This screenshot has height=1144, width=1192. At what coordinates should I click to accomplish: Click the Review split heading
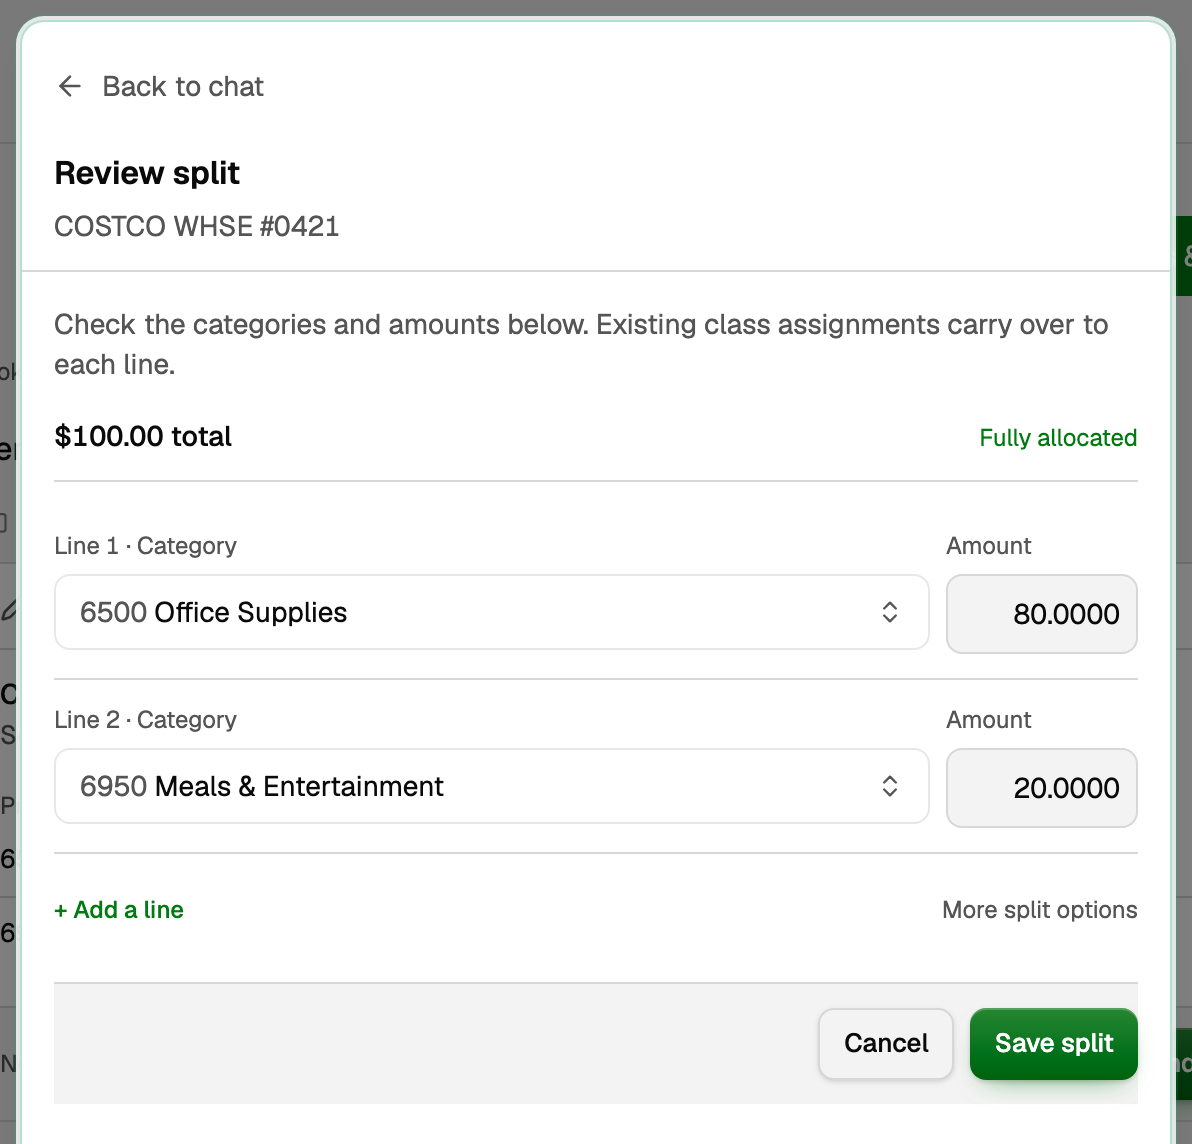point(147,173)
